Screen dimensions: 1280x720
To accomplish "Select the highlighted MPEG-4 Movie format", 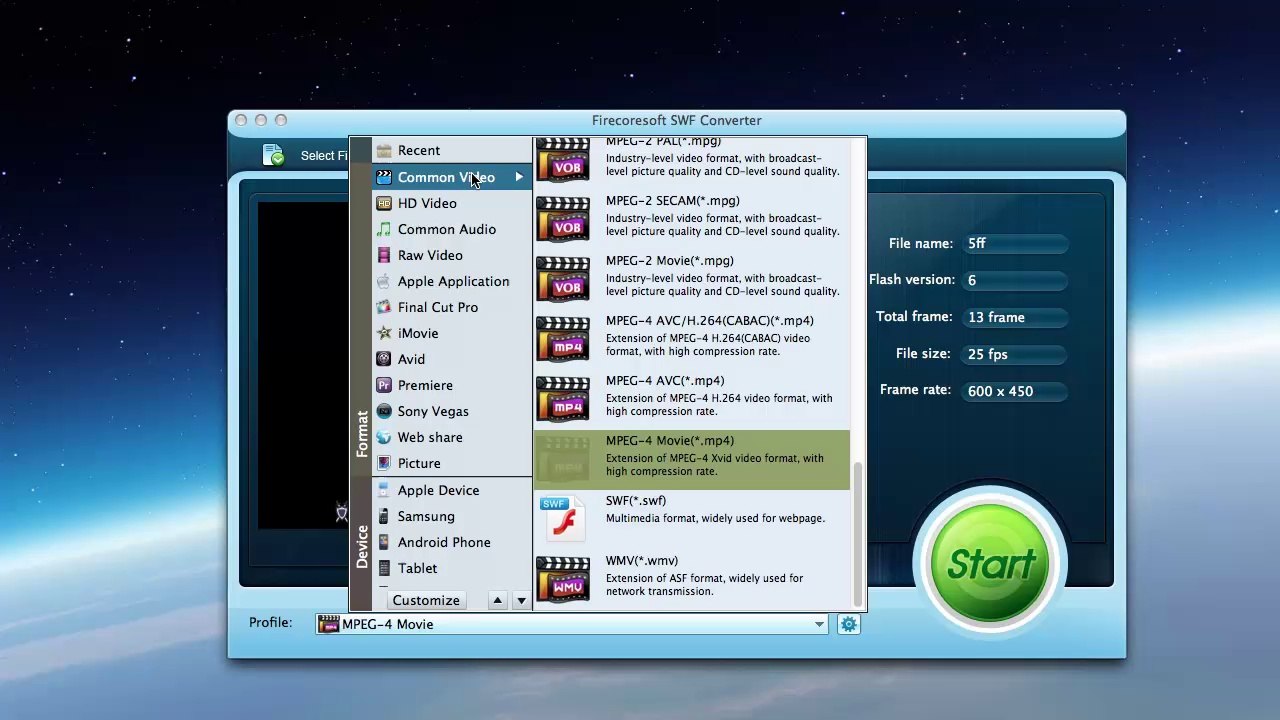I will 692,460.
